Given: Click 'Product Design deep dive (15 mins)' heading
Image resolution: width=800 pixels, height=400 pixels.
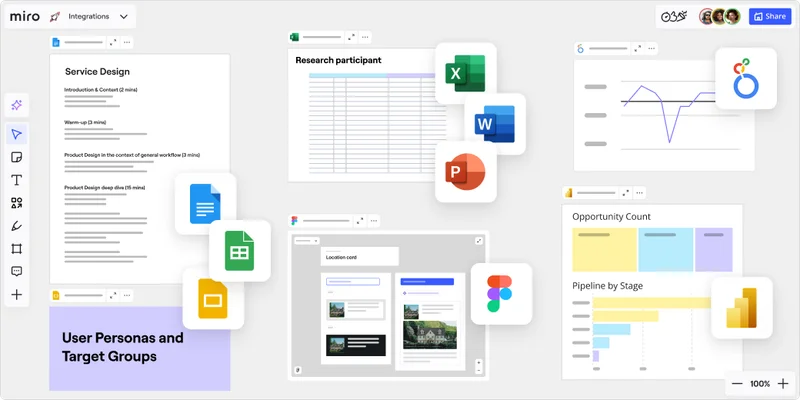Looking at the screenshot, I should click(x=105, y=188).
